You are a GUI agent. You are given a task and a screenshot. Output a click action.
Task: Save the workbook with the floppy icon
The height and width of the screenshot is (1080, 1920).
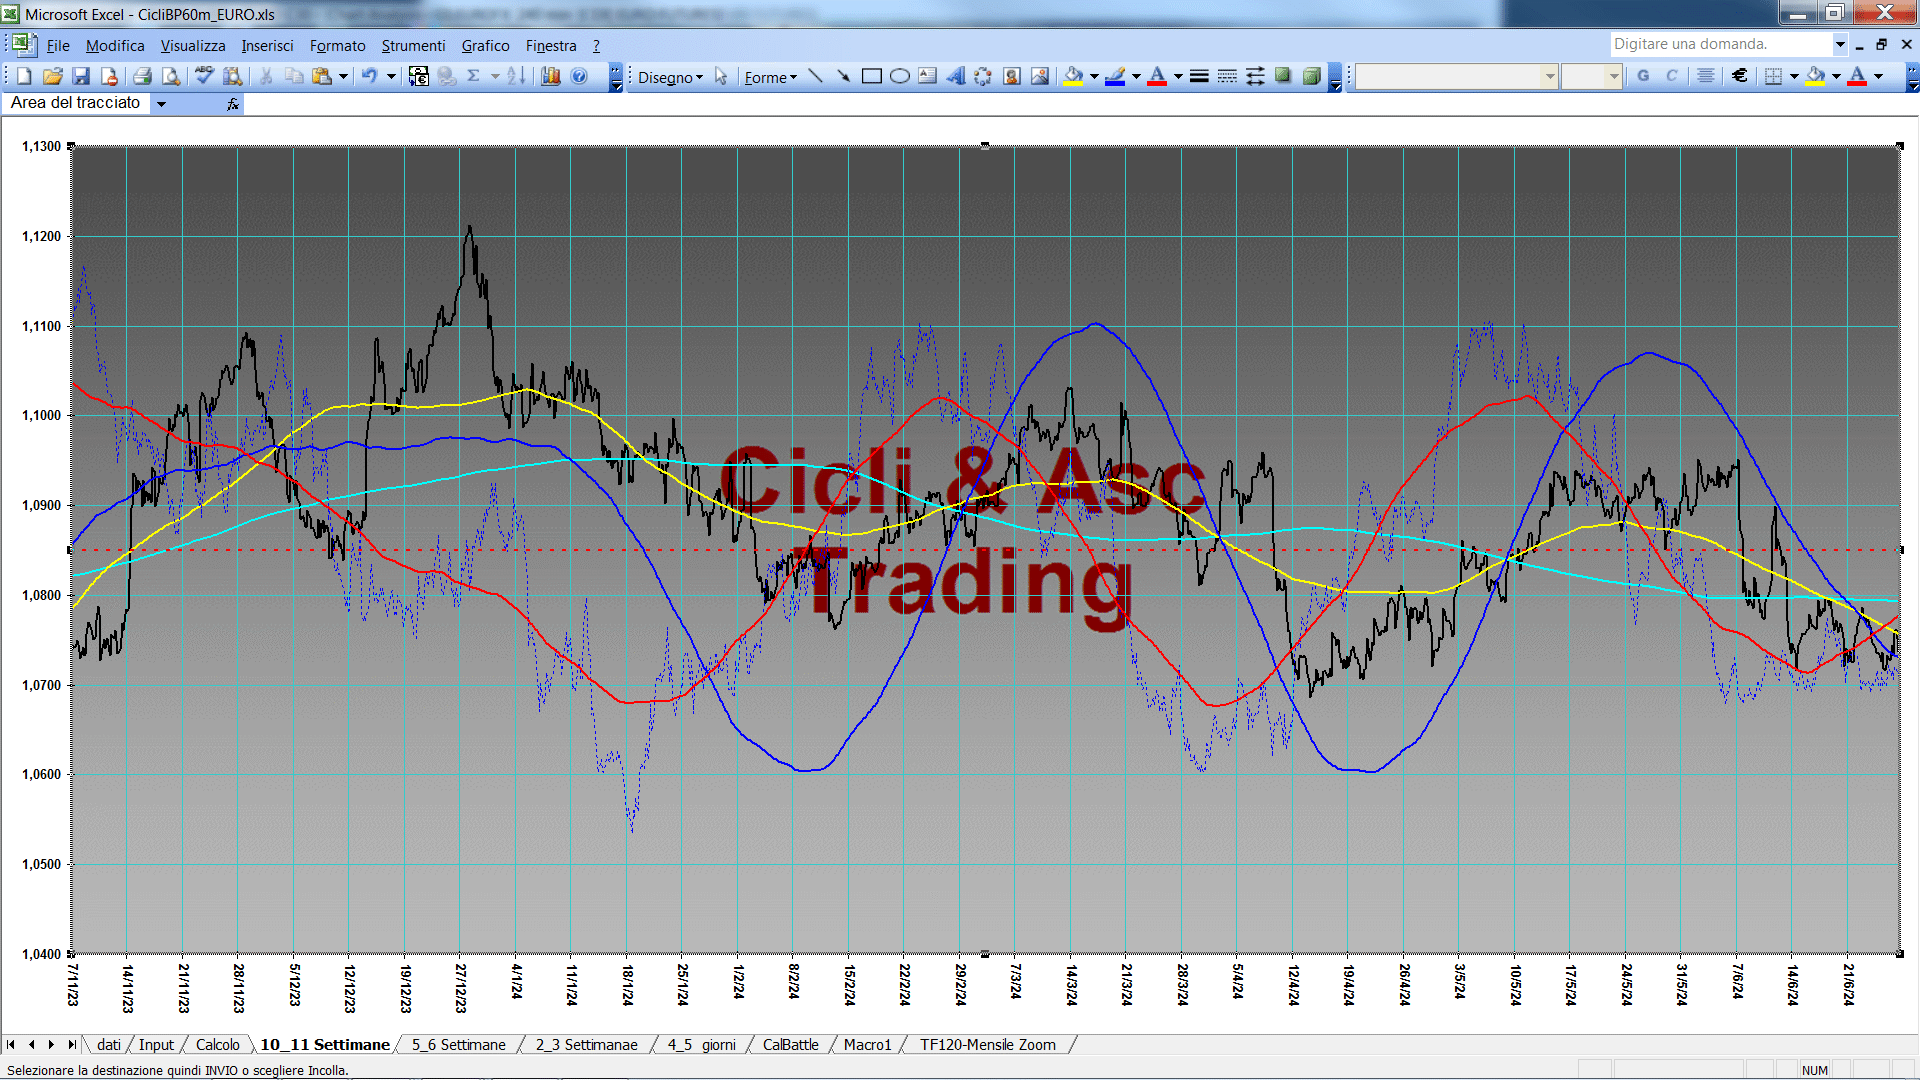(x=81, y=76)
